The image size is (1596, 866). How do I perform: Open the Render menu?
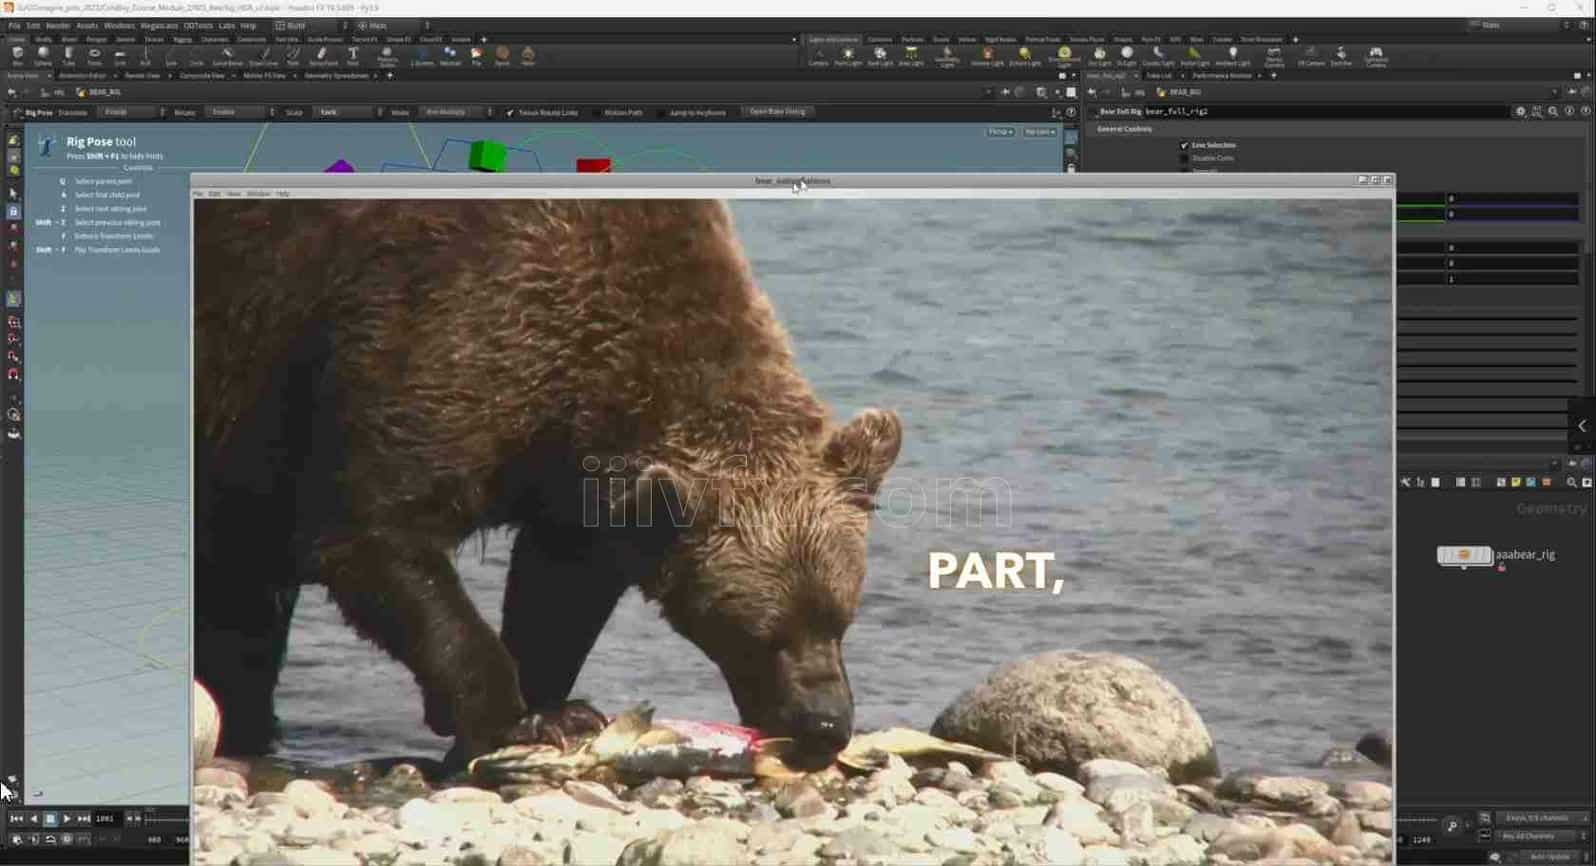pos(58,25)
